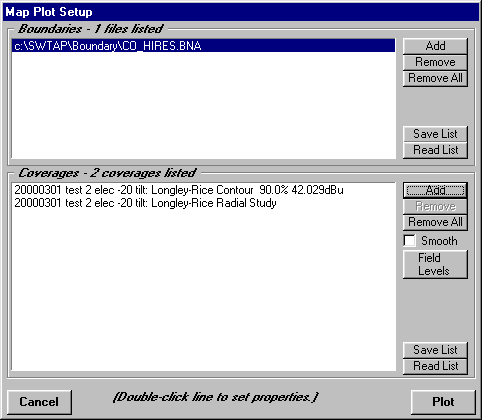482x420 pixels.
Task: Read List in the Coverages section
Action: coord(435,366)
